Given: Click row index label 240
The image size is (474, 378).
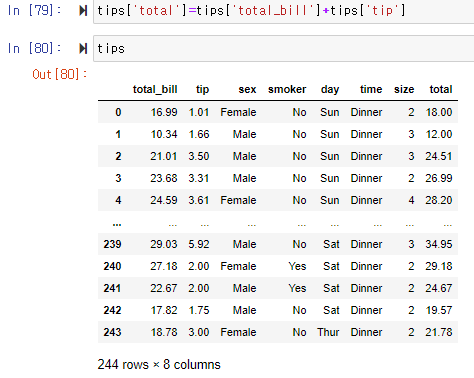Looking at the screenshot, I should tap(112, 266).
